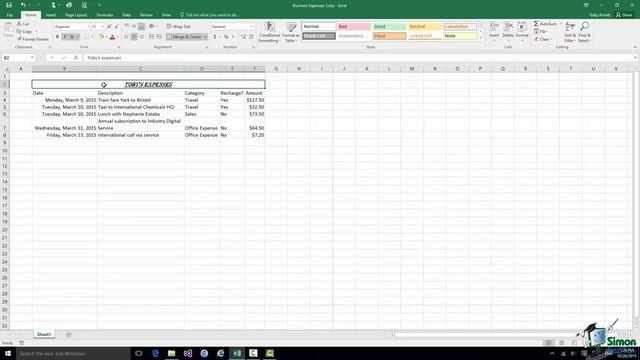Image resolution: width=640 pixels, height=360 pixels.
Task: Switch to the View tab
Action: tap(166, 15)
